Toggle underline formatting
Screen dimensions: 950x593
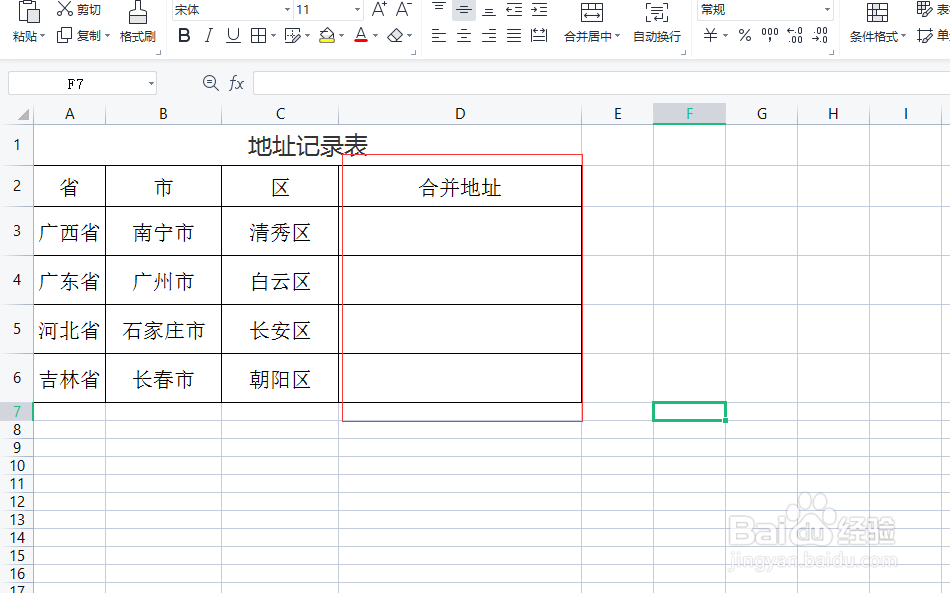tap(233, 36)
